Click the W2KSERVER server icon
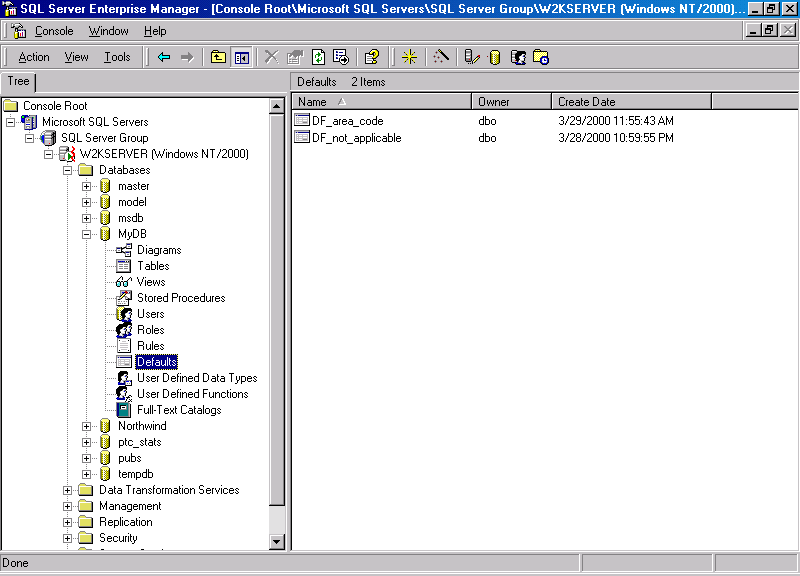Screen dimensions: 800x576 coord(67,154)
